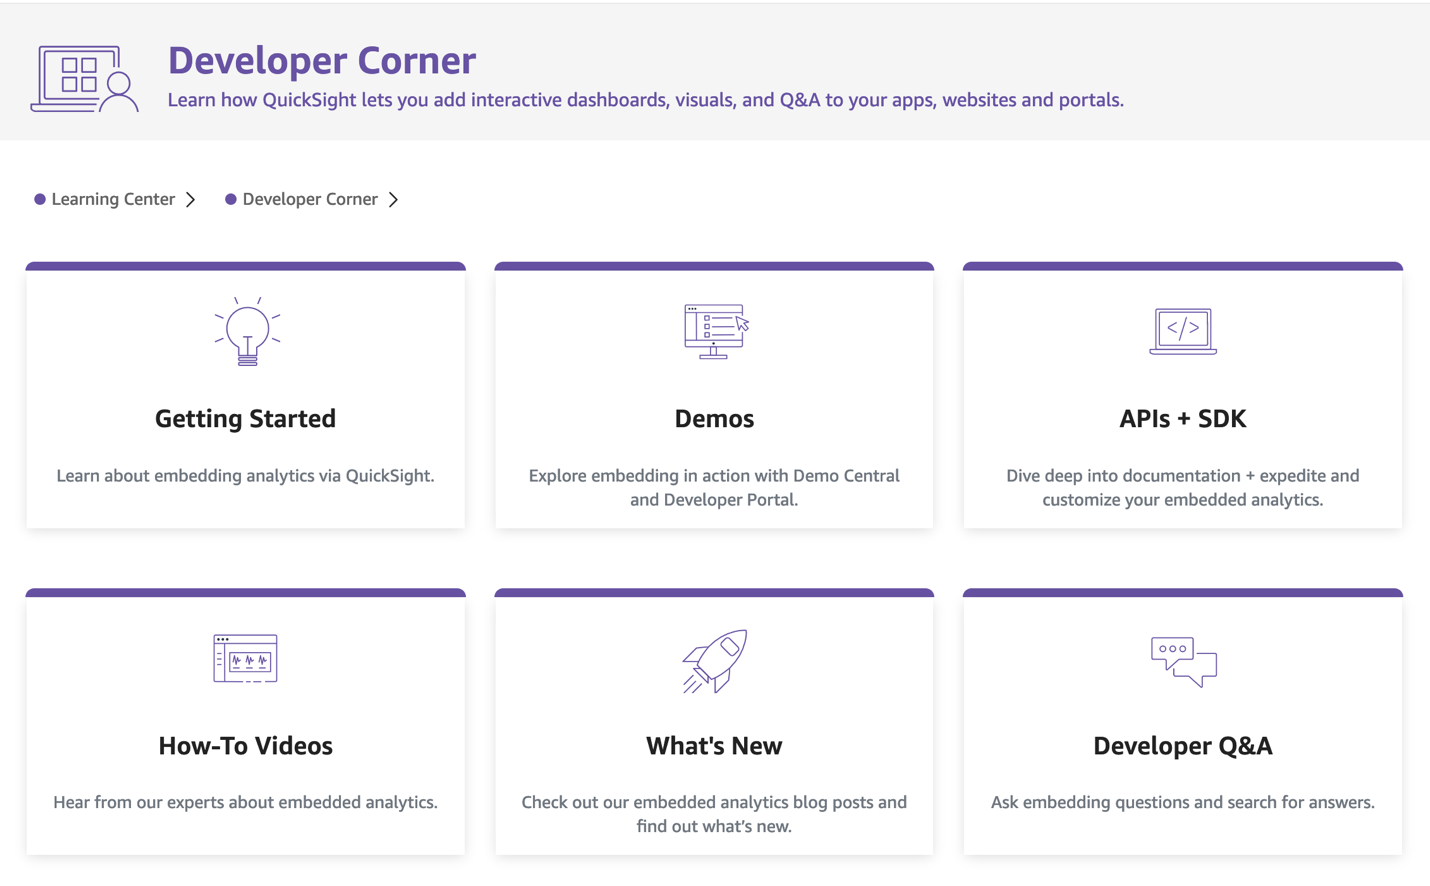Image resolution: width=1430 pixels, height=886 pixels.
Task: Expand the chevron after Developer Corner breadcrumb
Action: point(394,199)
